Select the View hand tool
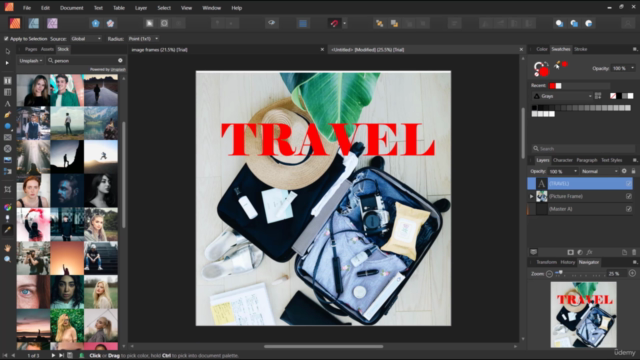The width and height of the screenshot is (640, 360). (x=7, y=248)
